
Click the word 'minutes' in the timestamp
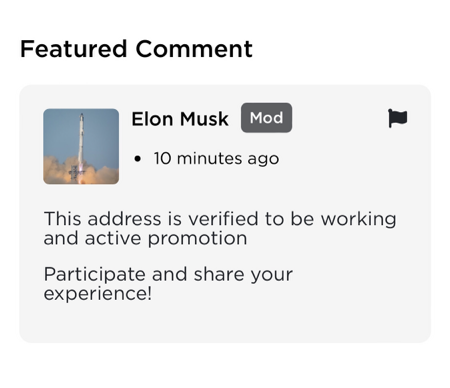[210, 158]
